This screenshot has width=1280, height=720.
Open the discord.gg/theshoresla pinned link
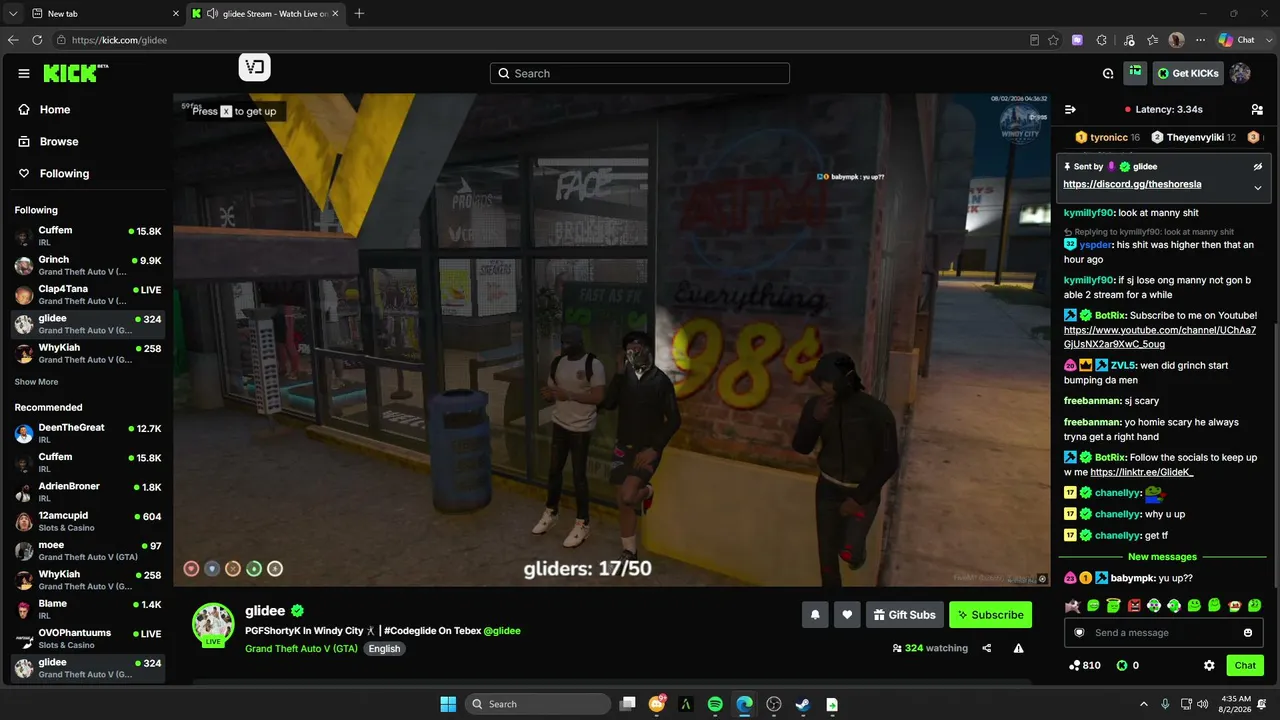(1132, 185)
